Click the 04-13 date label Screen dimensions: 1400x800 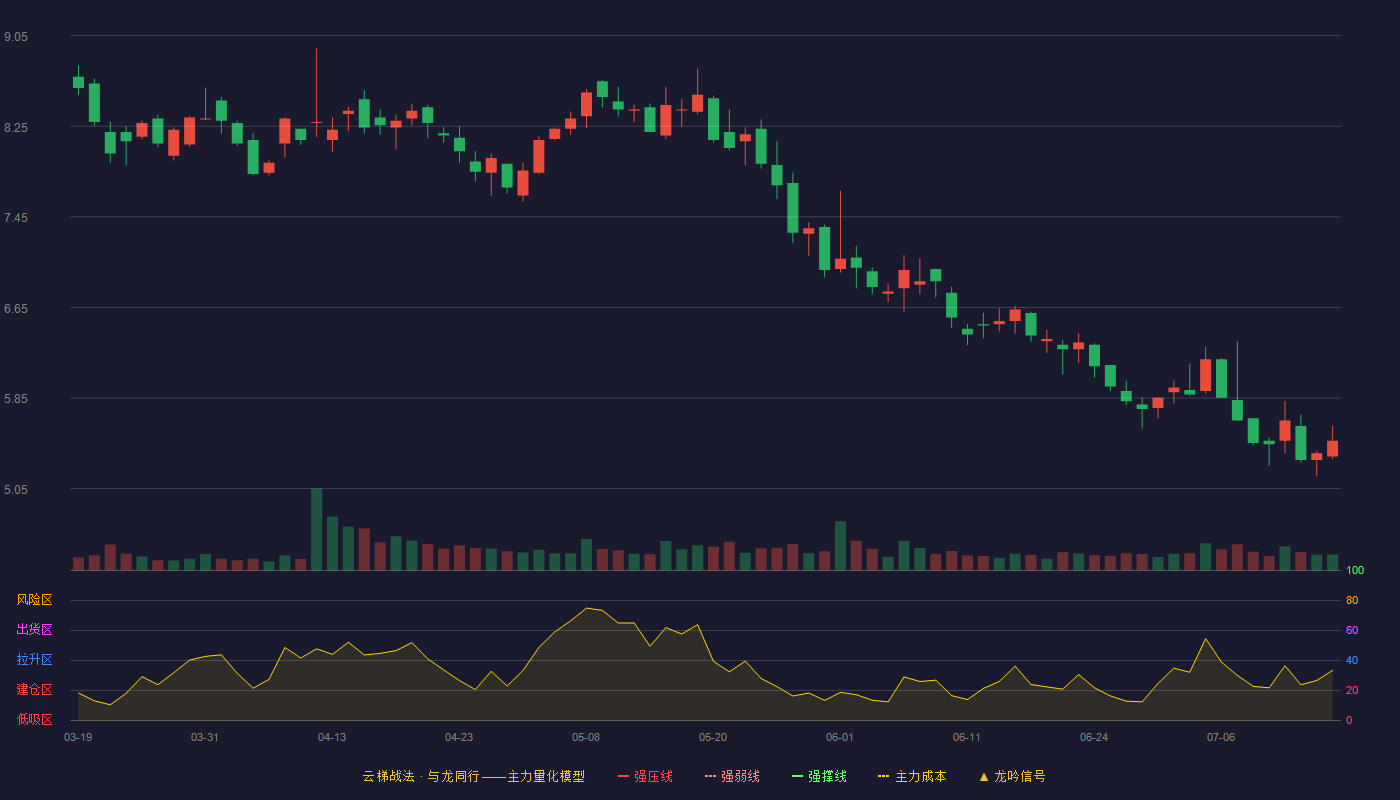pos(332,737)
